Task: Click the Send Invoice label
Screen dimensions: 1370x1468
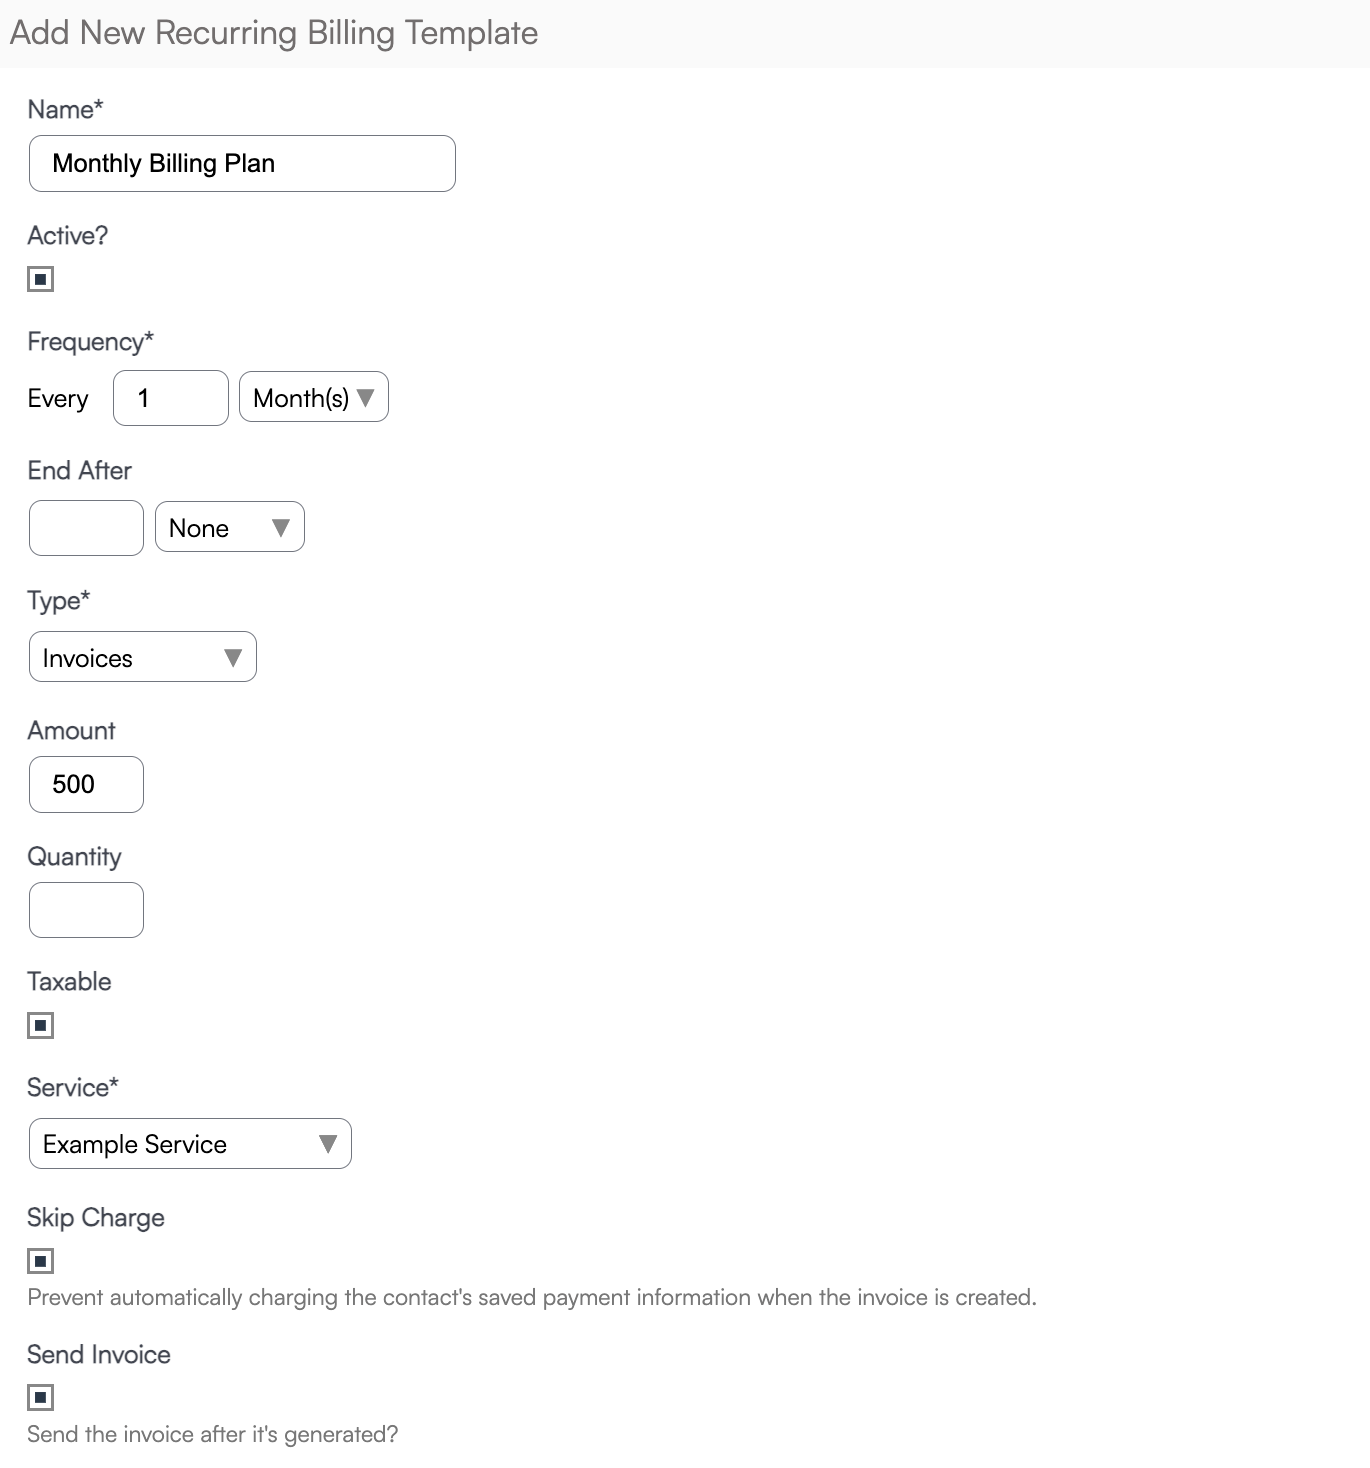Action: 99,1354
